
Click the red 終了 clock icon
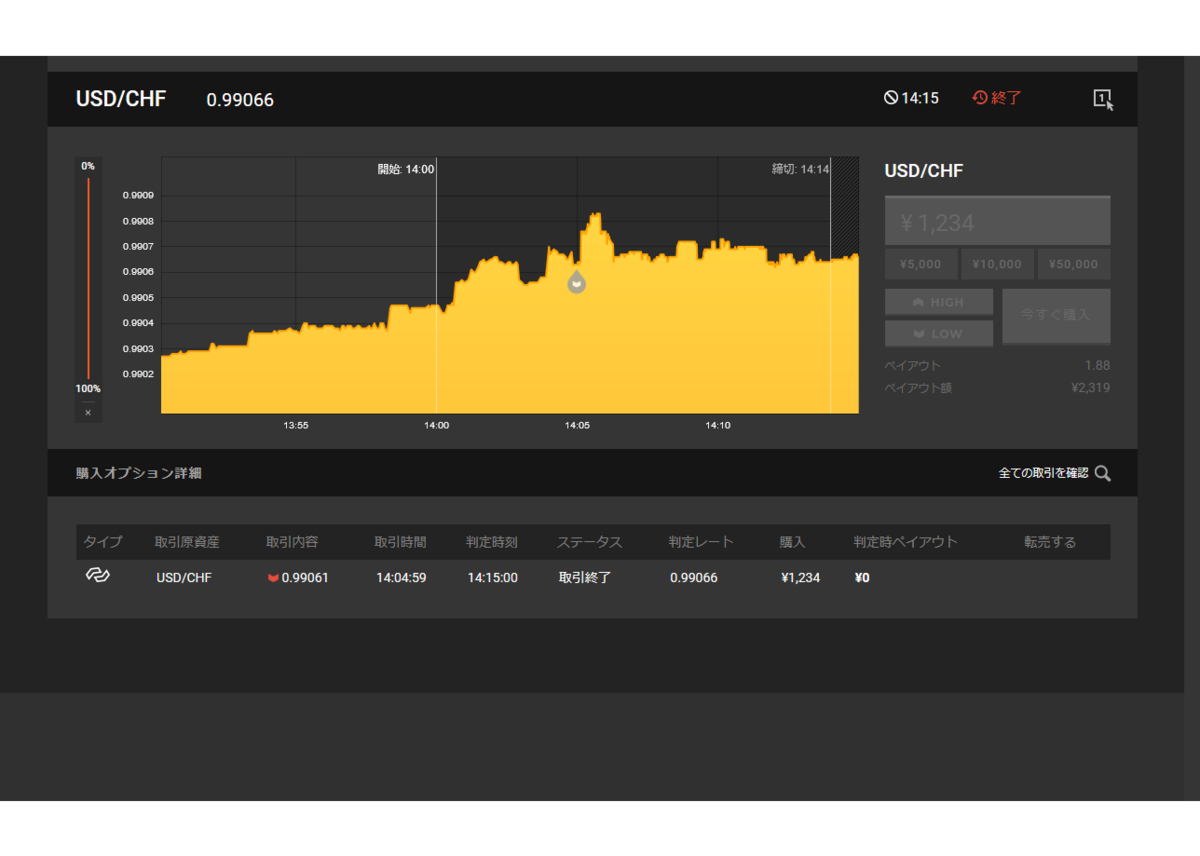[980, 98]
